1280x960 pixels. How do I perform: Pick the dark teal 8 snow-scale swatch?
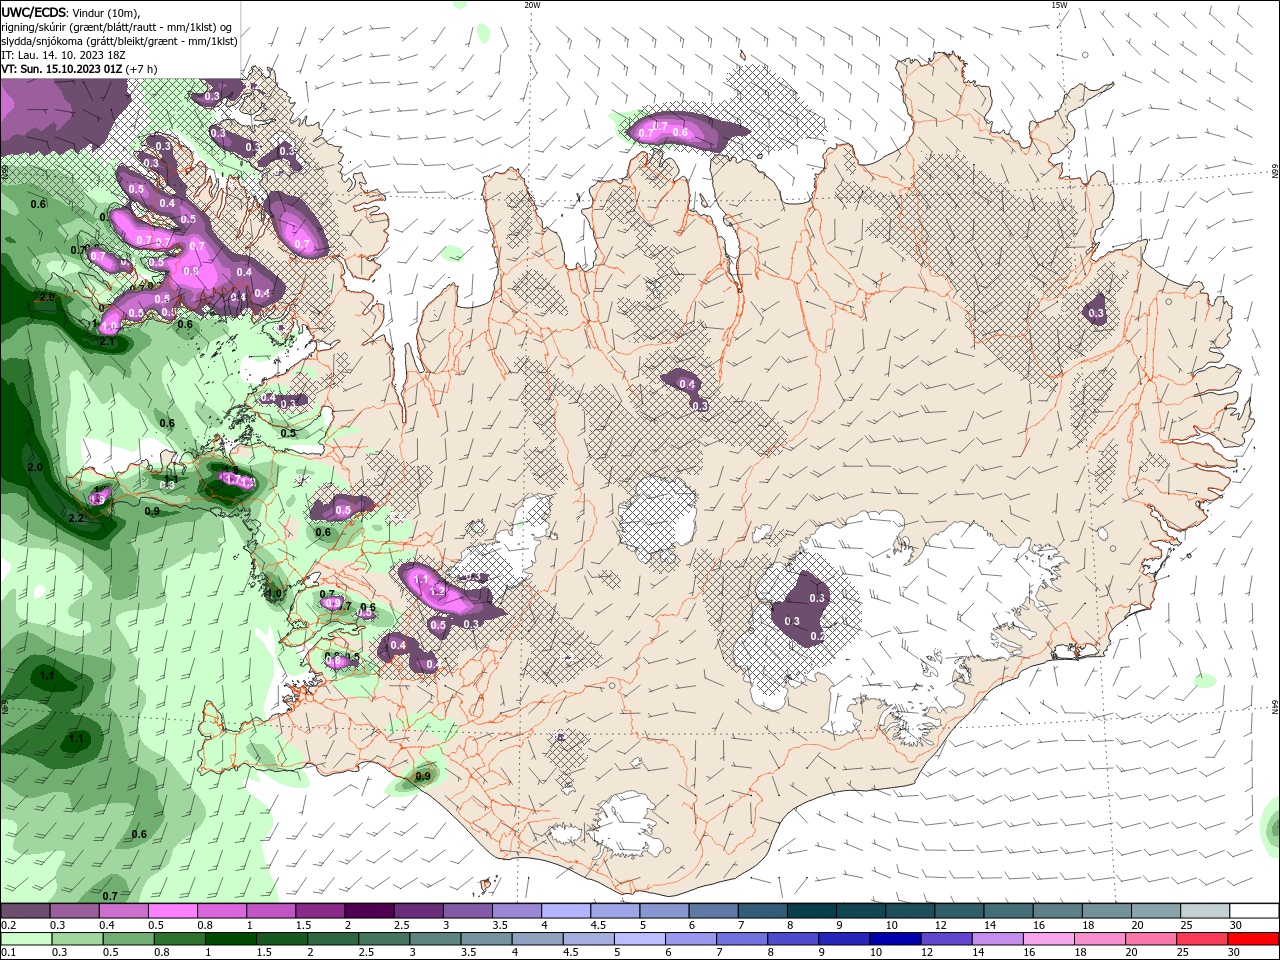click(812, 911)
